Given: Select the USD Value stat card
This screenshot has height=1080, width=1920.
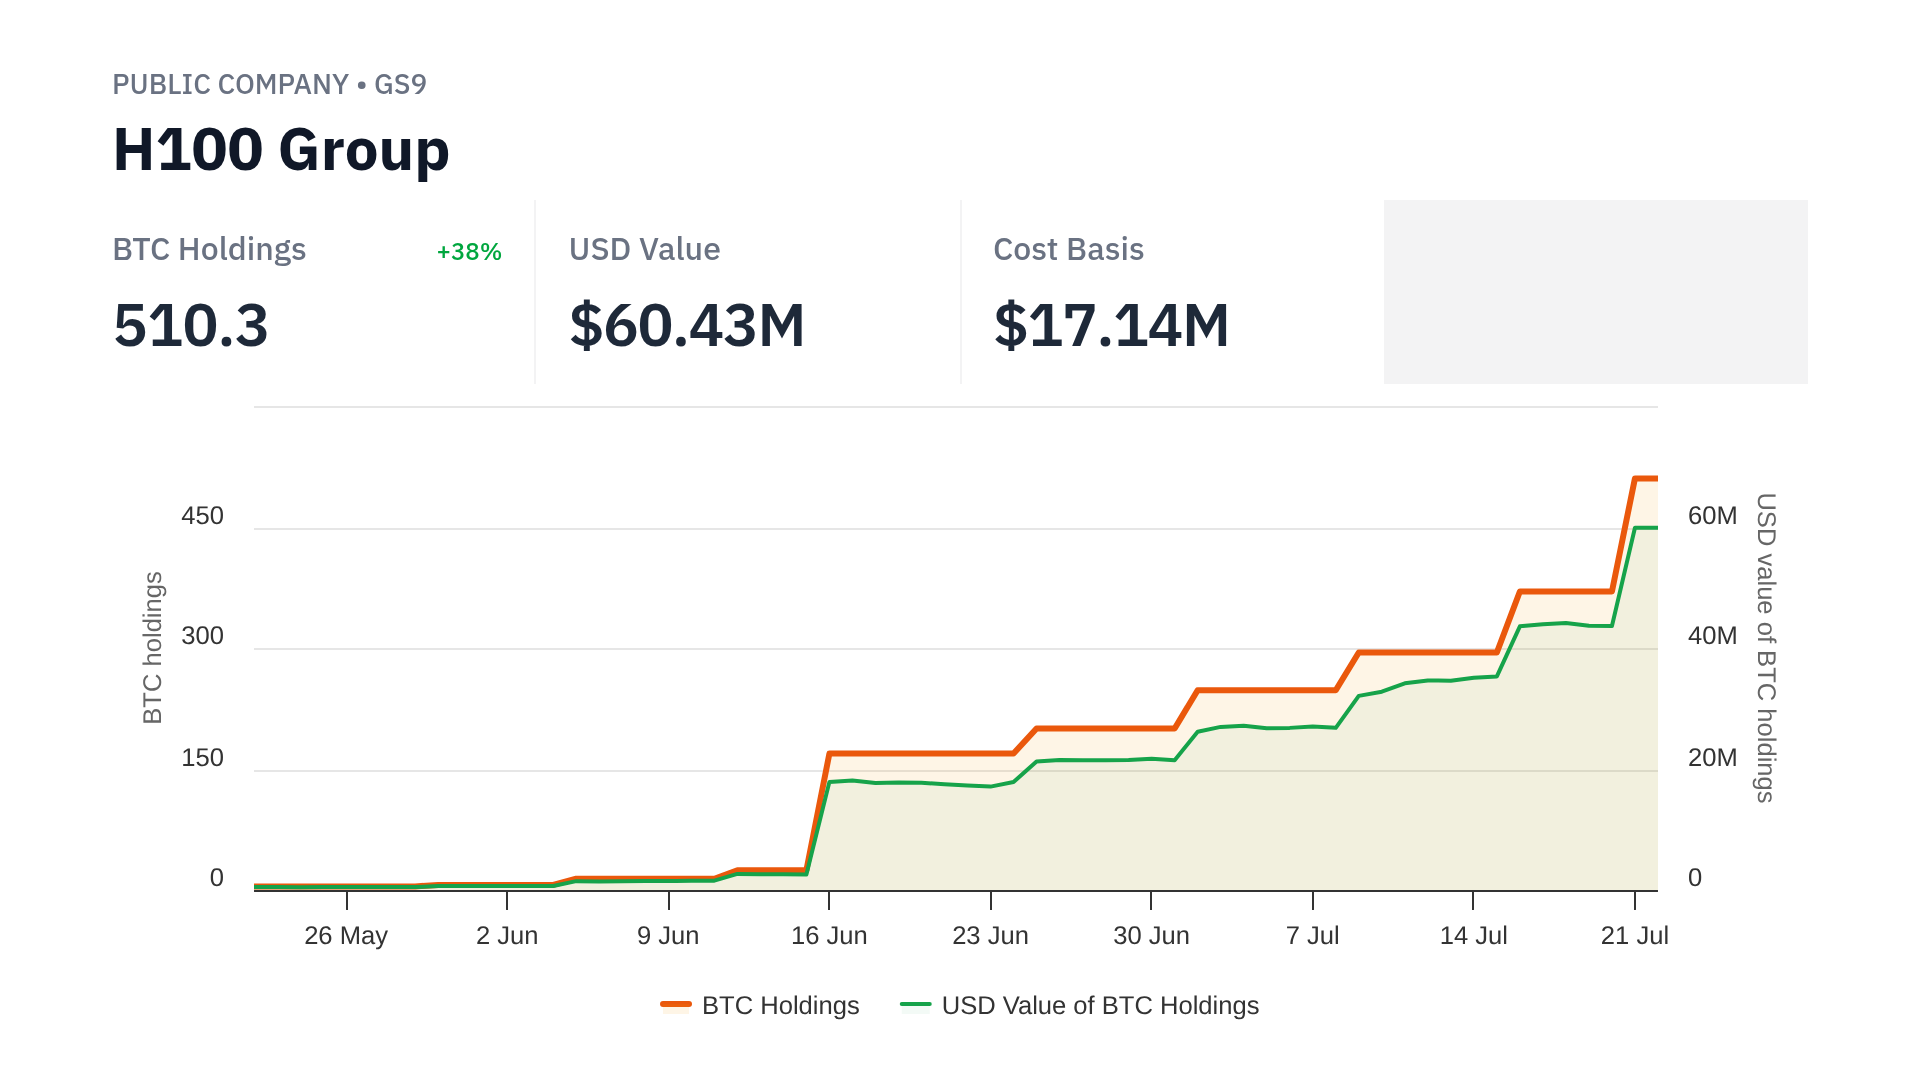Looking at the screenshot, I should (747, 292).
